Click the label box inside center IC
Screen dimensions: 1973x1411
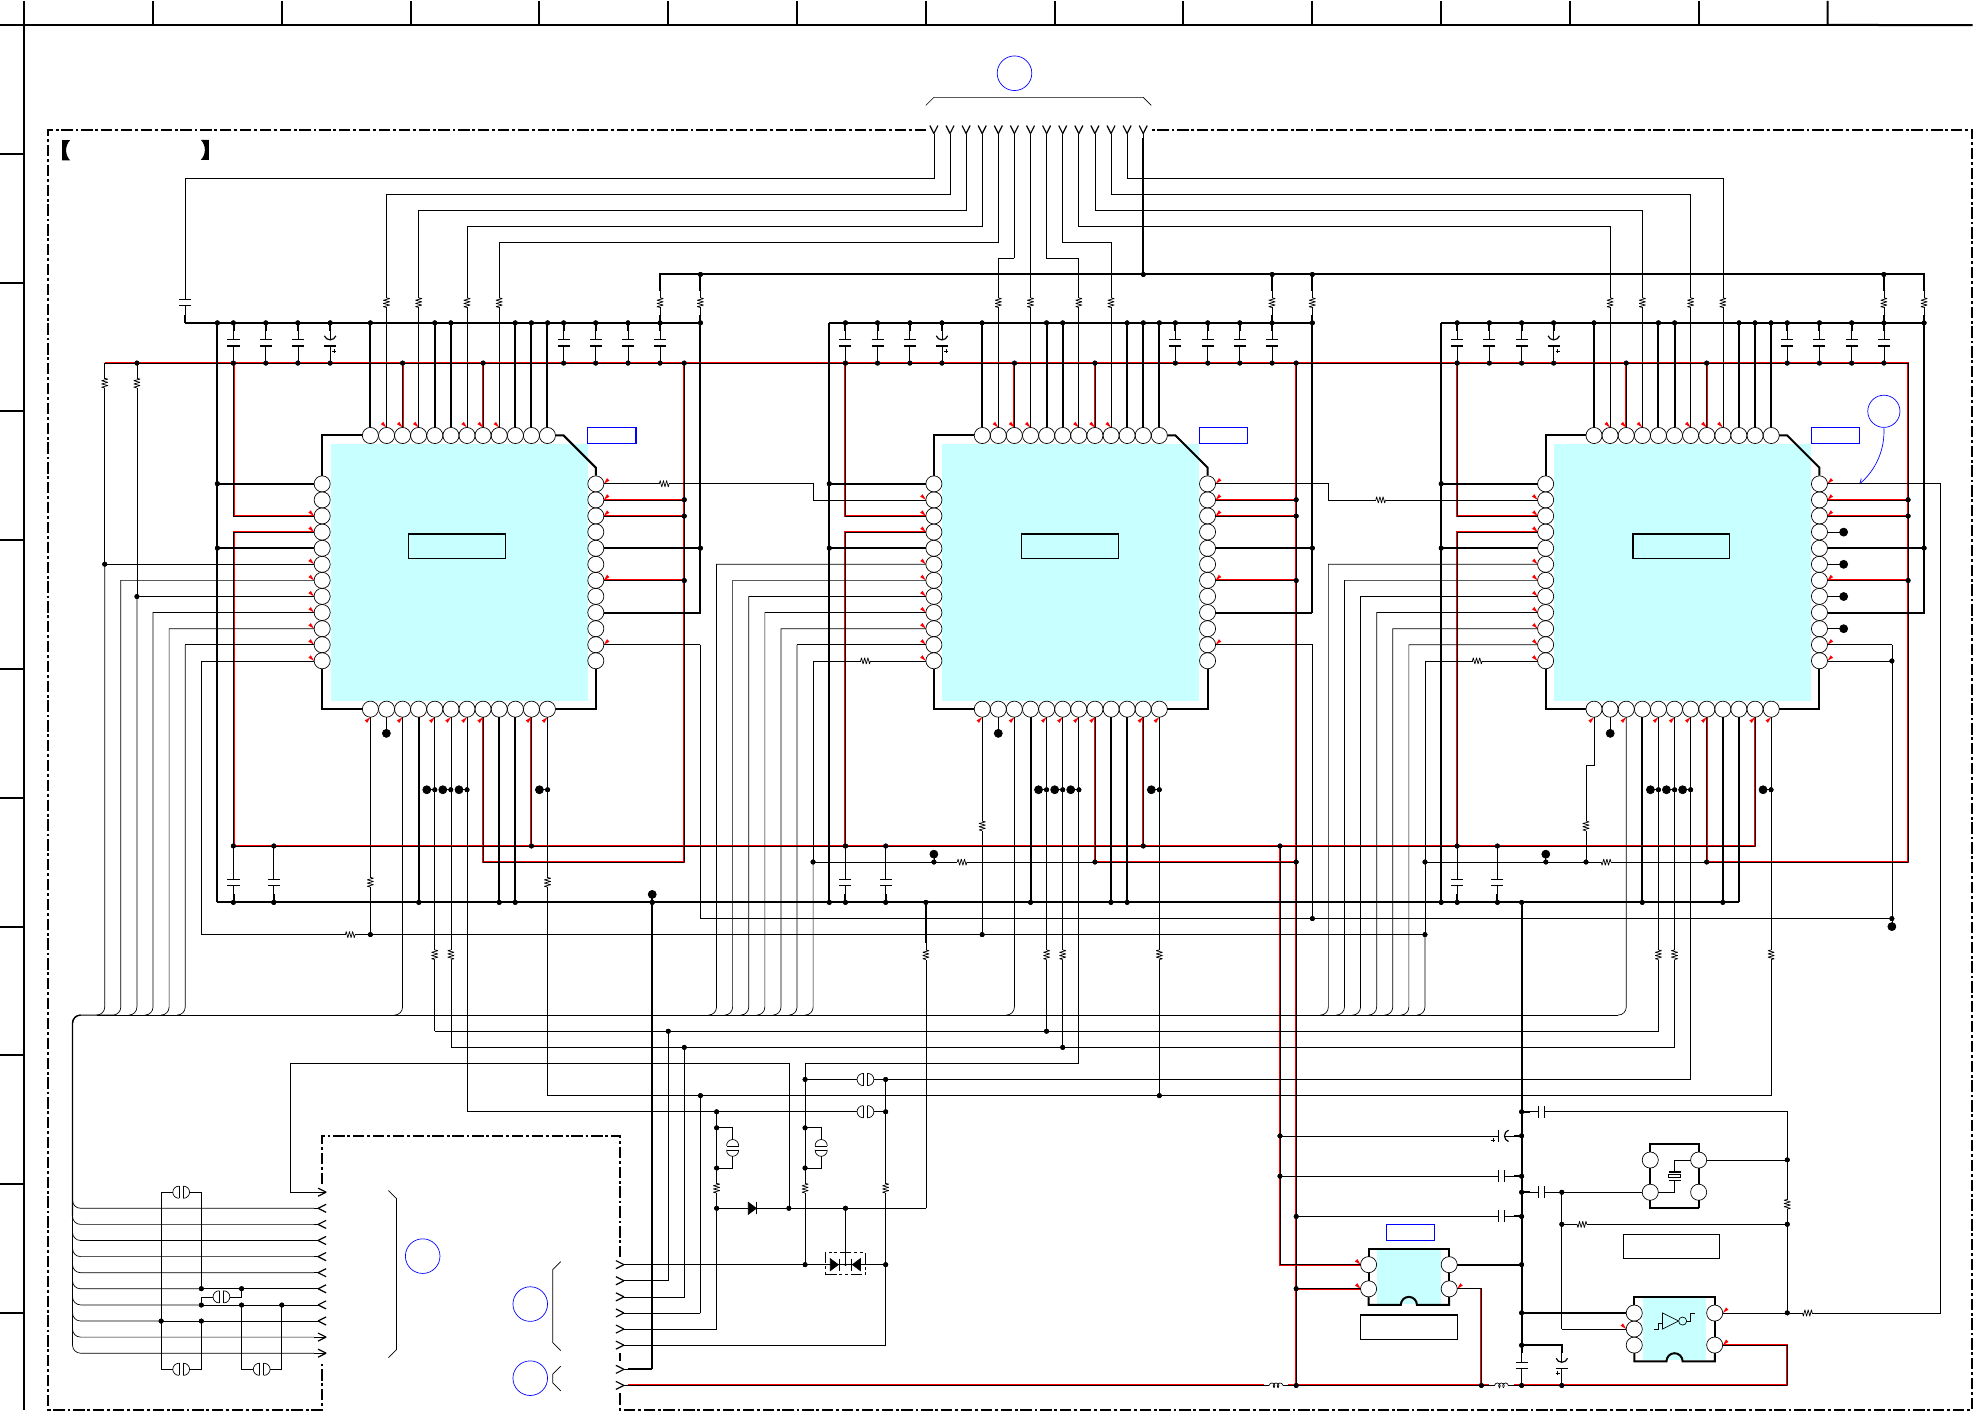pos(1069,546)
